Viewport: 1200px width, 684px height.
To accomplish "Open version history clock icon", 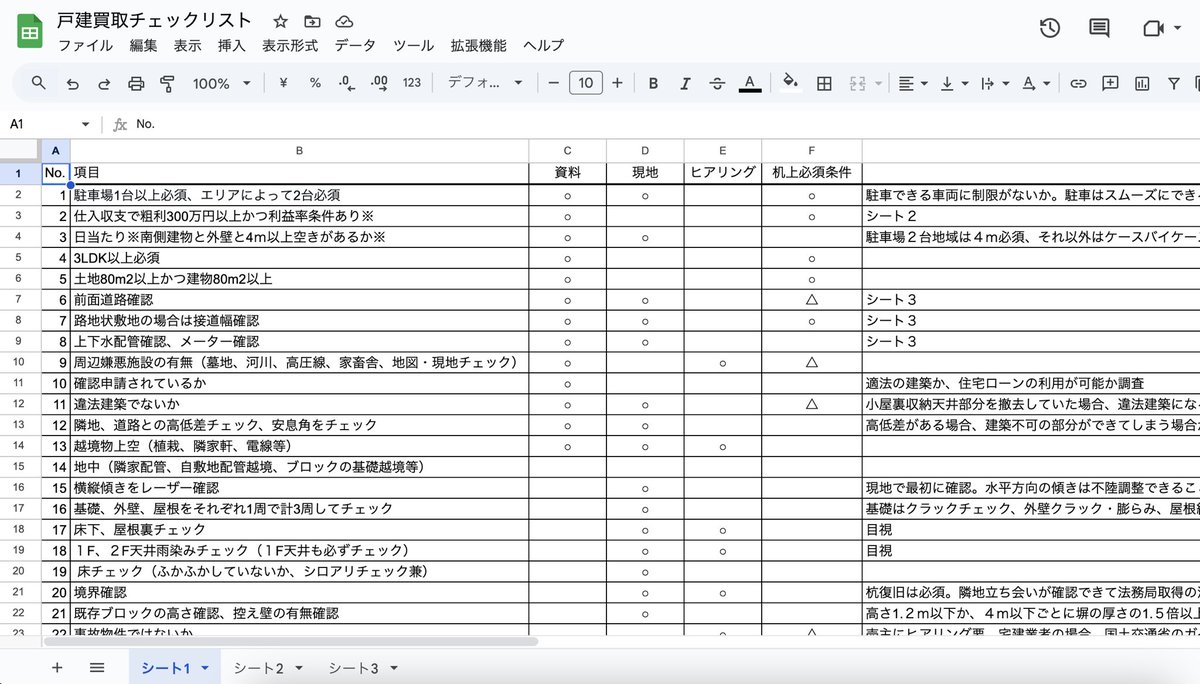I will [x=1049, y=28].
